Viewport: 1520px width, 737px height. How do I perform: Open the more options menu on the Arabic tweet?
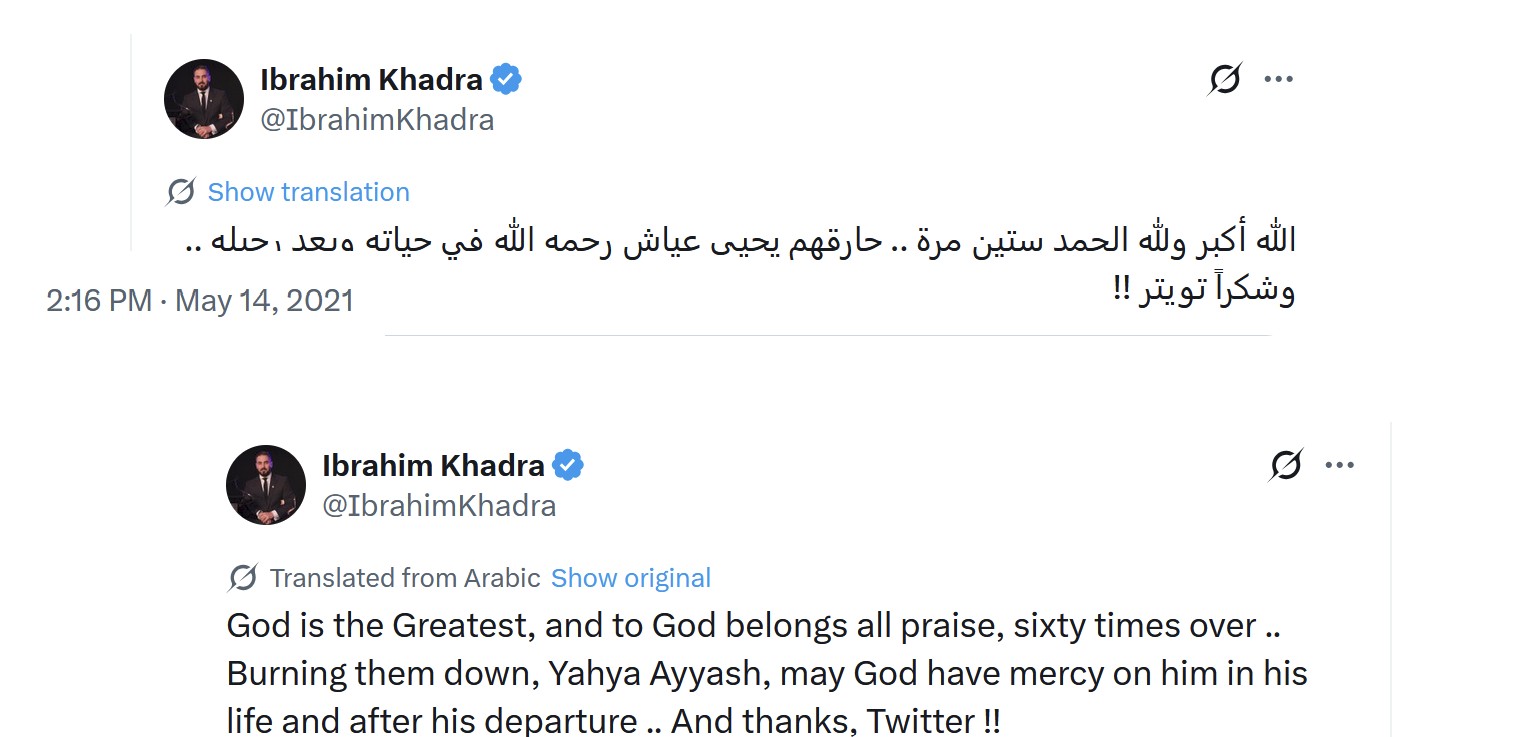click(x=1279, y=79)
